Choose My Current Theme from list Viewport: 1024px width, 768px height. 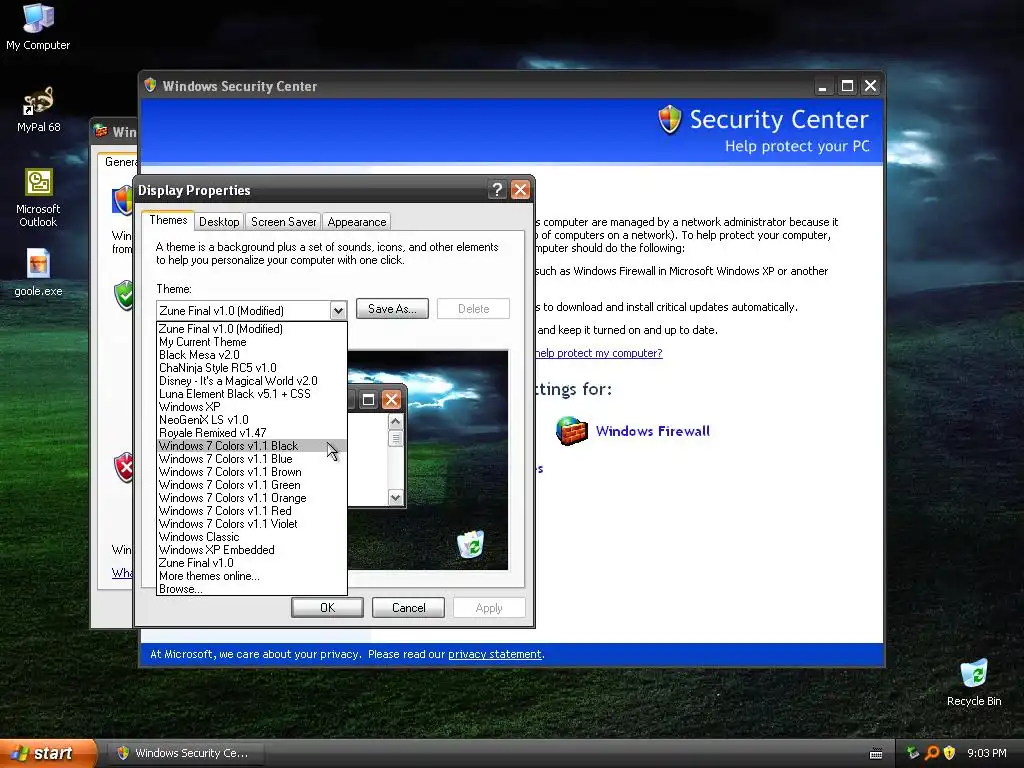coord(251,342)
